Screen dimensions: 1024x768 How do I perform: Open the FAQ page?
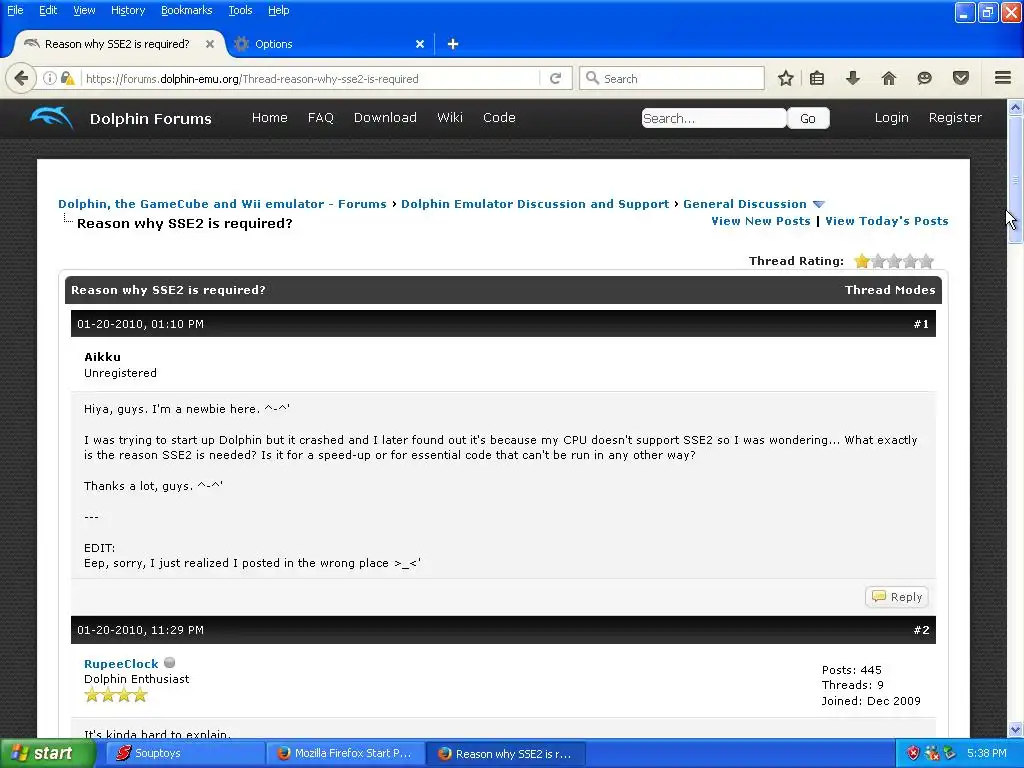(321, 118)
